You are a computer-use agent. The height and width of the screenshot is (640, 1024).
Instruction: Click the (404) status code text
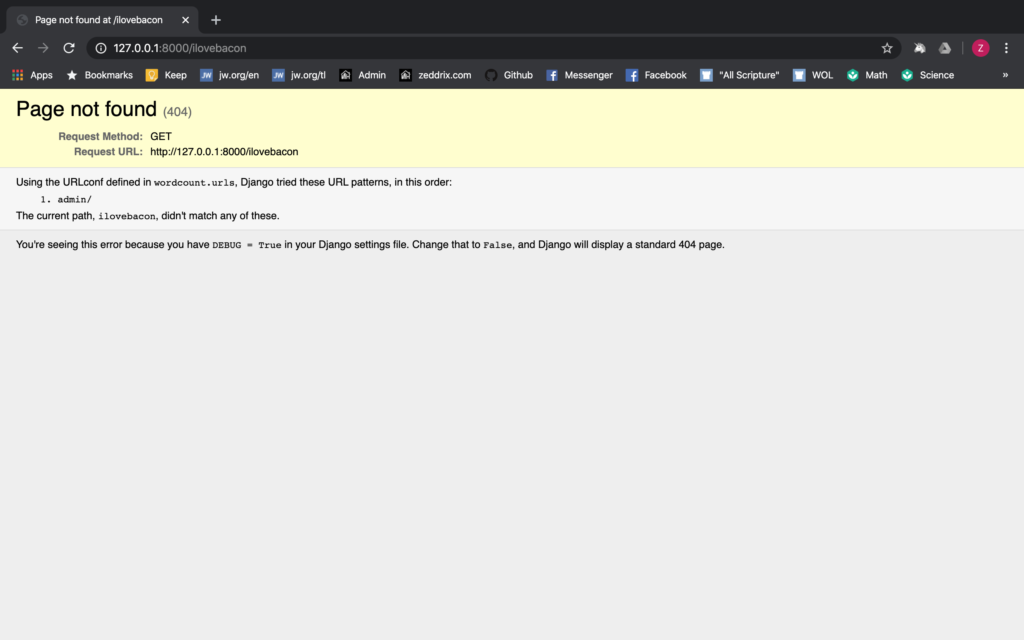pos(177,112)
